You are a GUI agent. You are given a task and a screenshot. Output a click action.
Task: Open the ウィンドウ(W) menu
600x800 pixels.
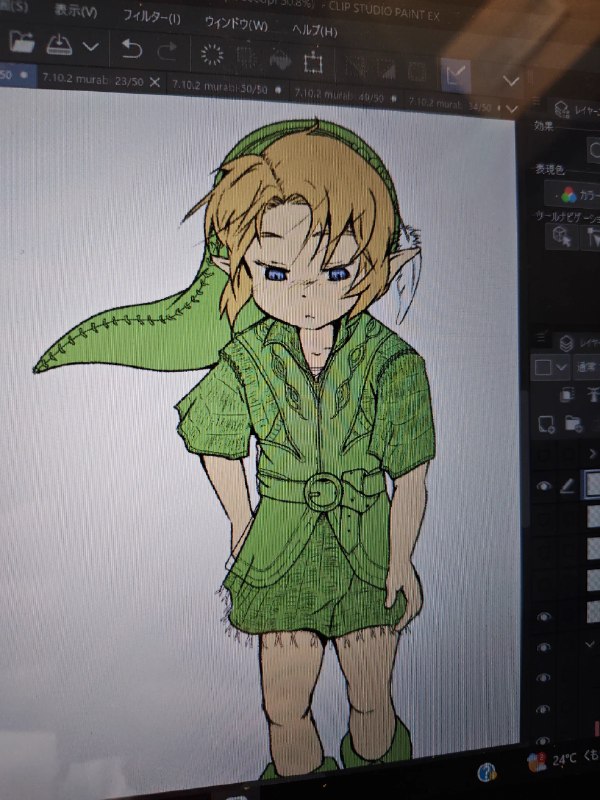(x=236, y=23)
